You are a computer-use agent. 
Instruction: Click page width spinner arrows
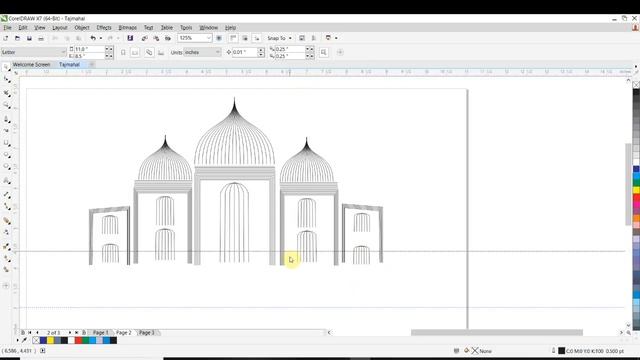pos(109,49)
